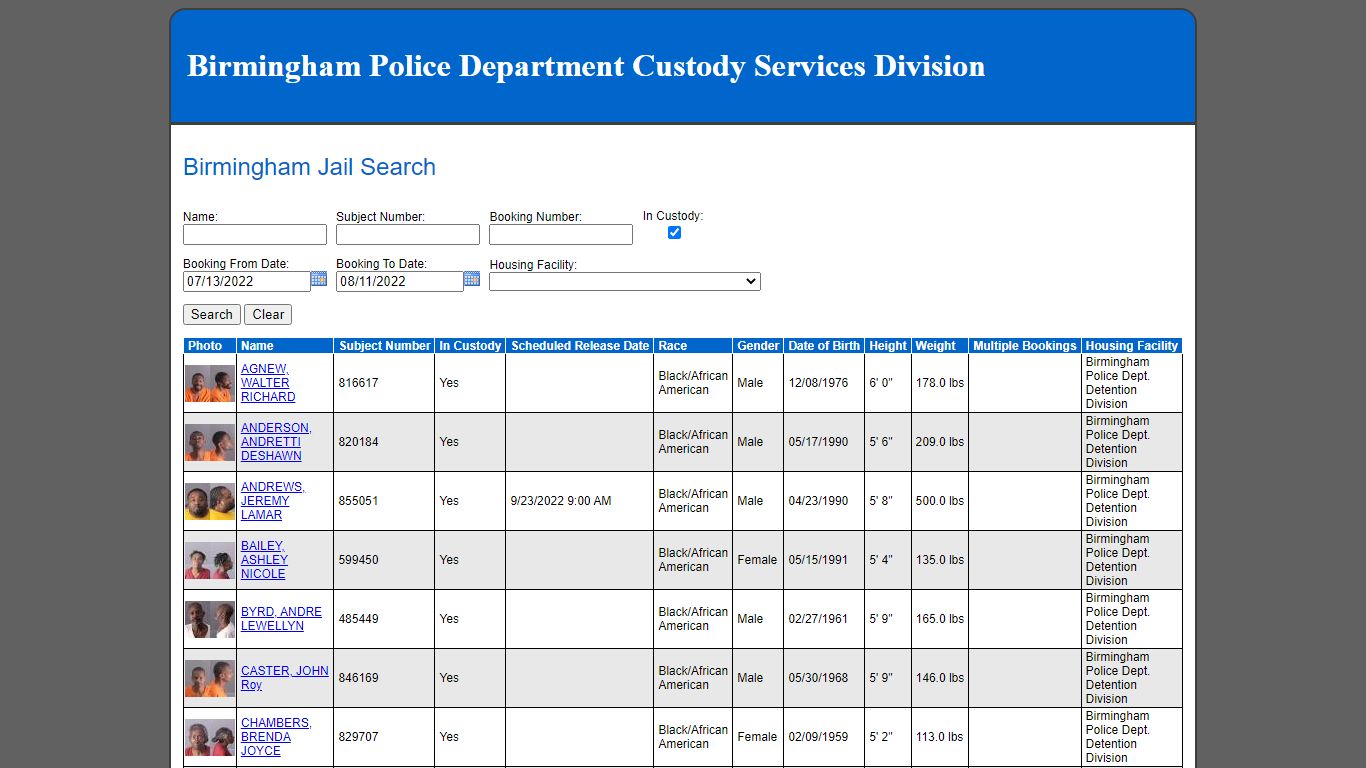Click the Date of Birth column header
The width and height of the screenshot is (1366, 768).
click(824, 346)
